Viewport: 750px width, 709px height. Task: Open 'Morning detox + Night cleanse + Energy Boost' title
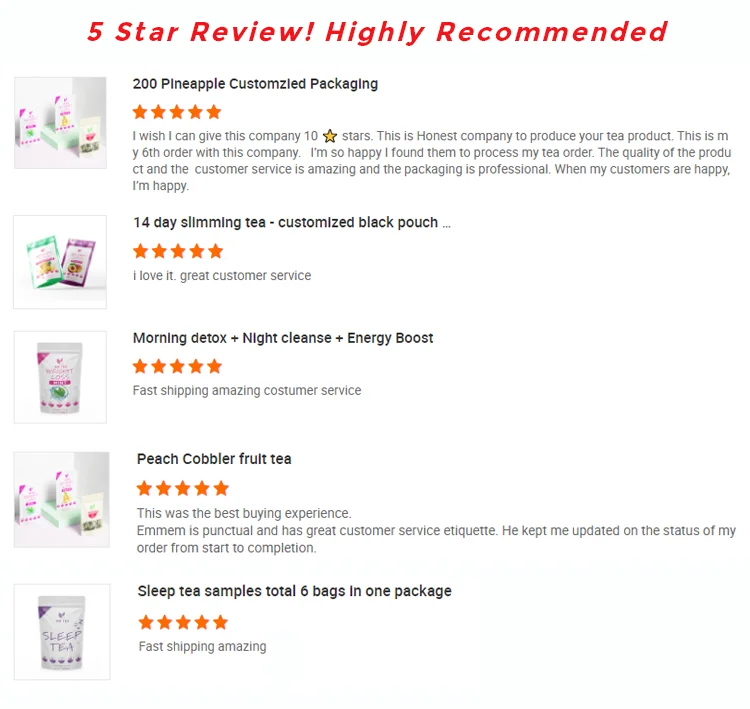(283, 338)
